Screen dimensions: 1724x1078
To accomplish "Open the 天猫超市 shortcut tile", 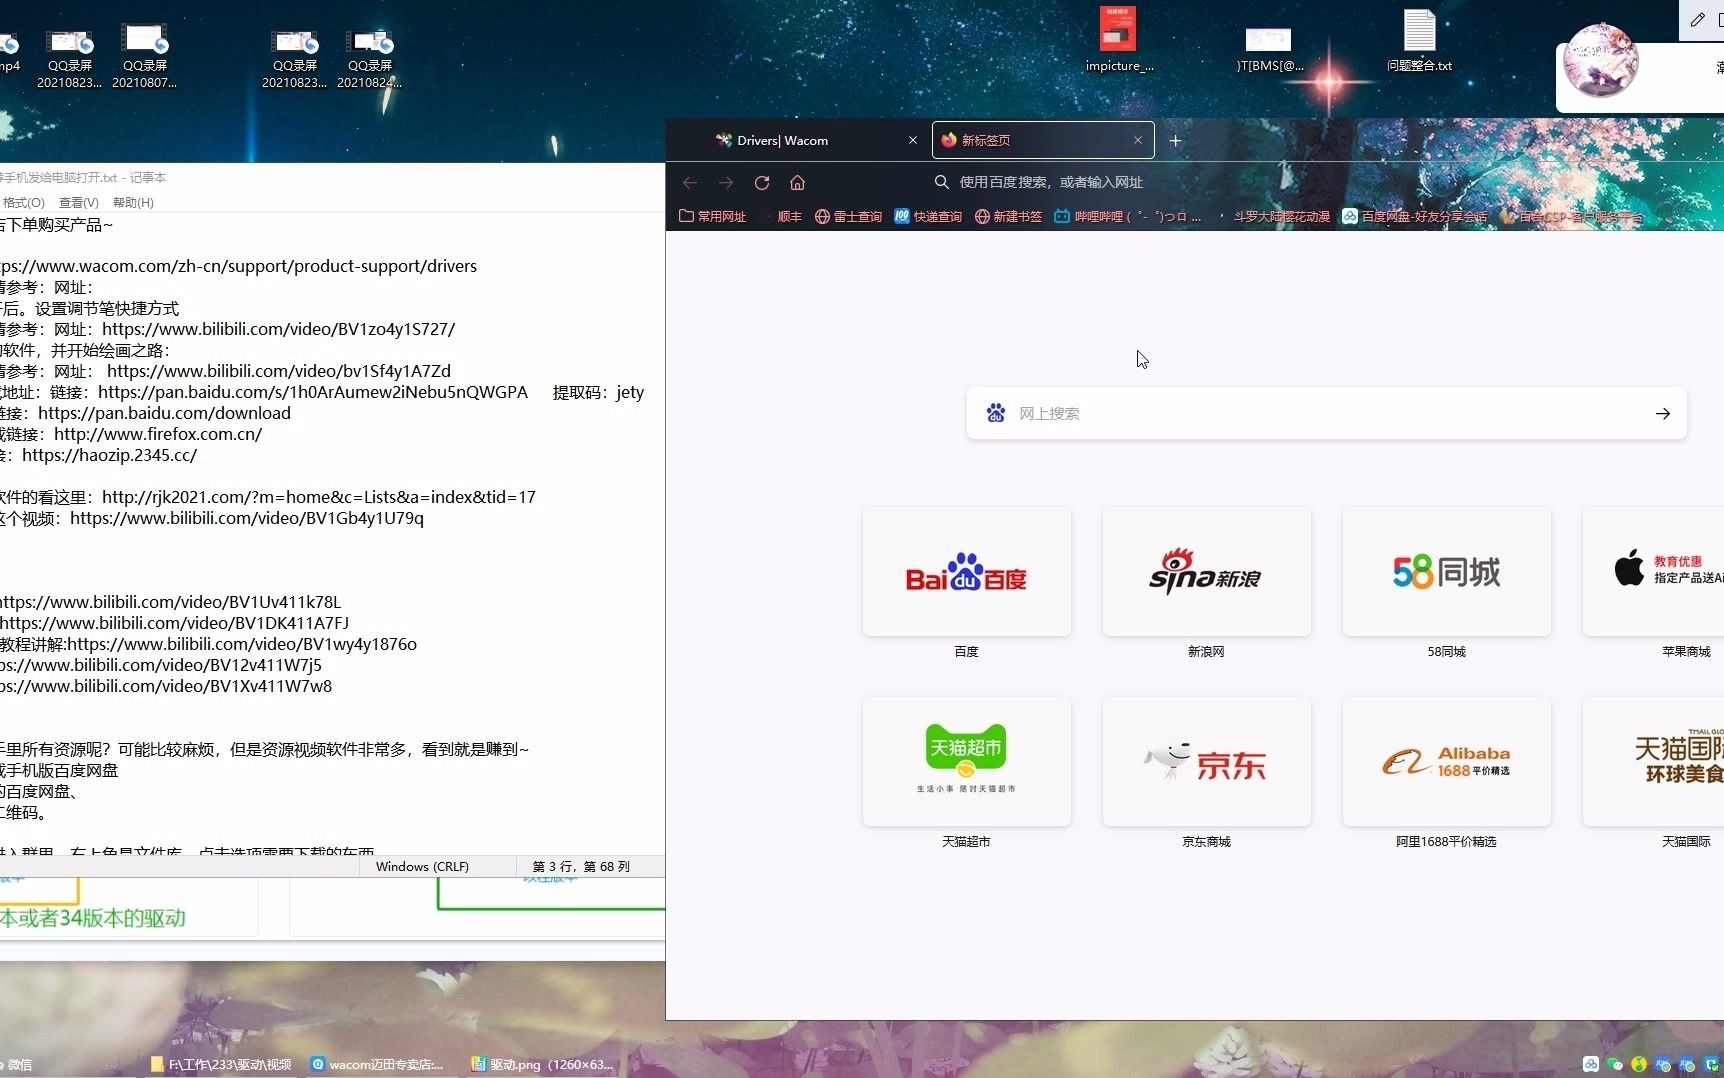I will [966, 762].
